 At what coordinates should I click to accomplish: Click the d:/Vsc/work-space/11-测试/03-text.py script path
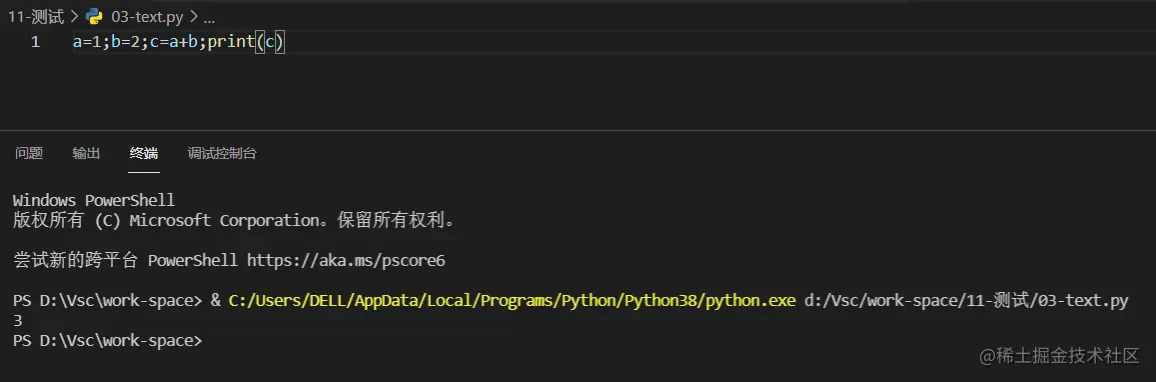tap(967, 301)
